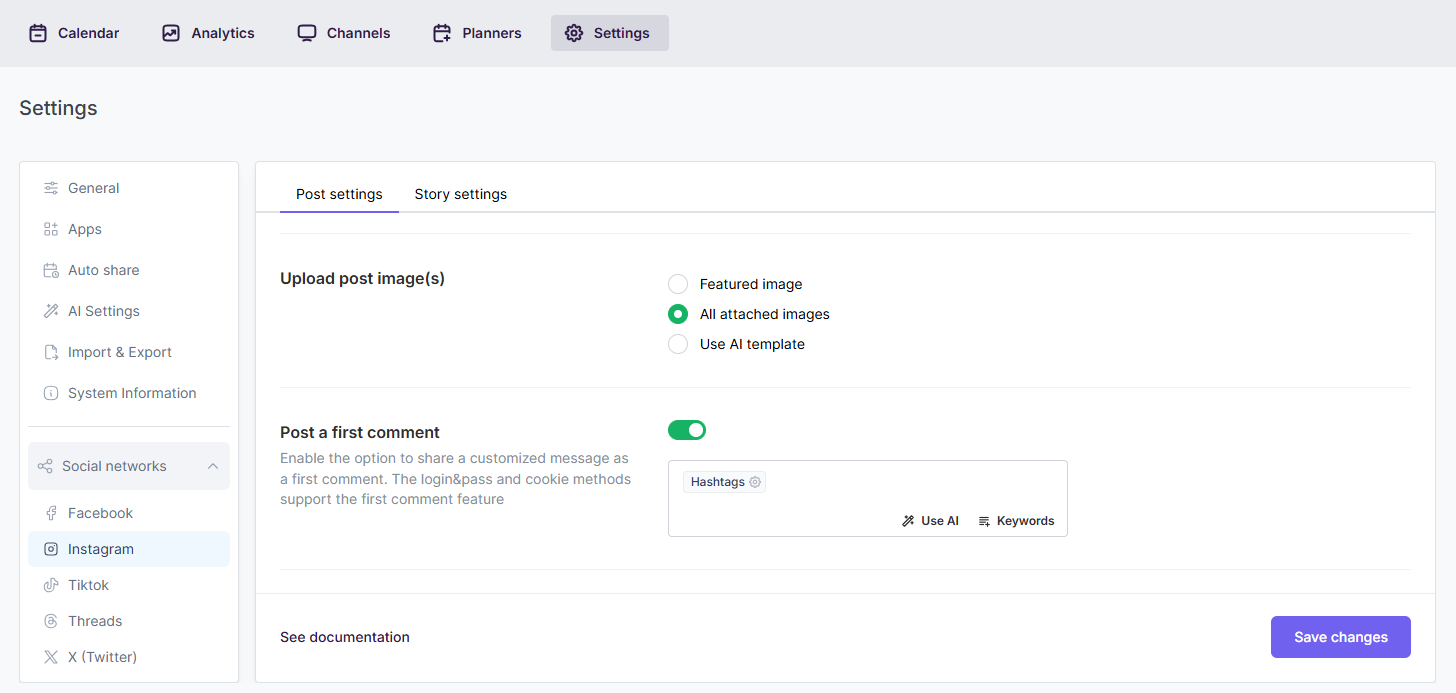Screen dimensions: 1456x693
Task: Click the Auto share calendar icon
Action: pos(51,270)
